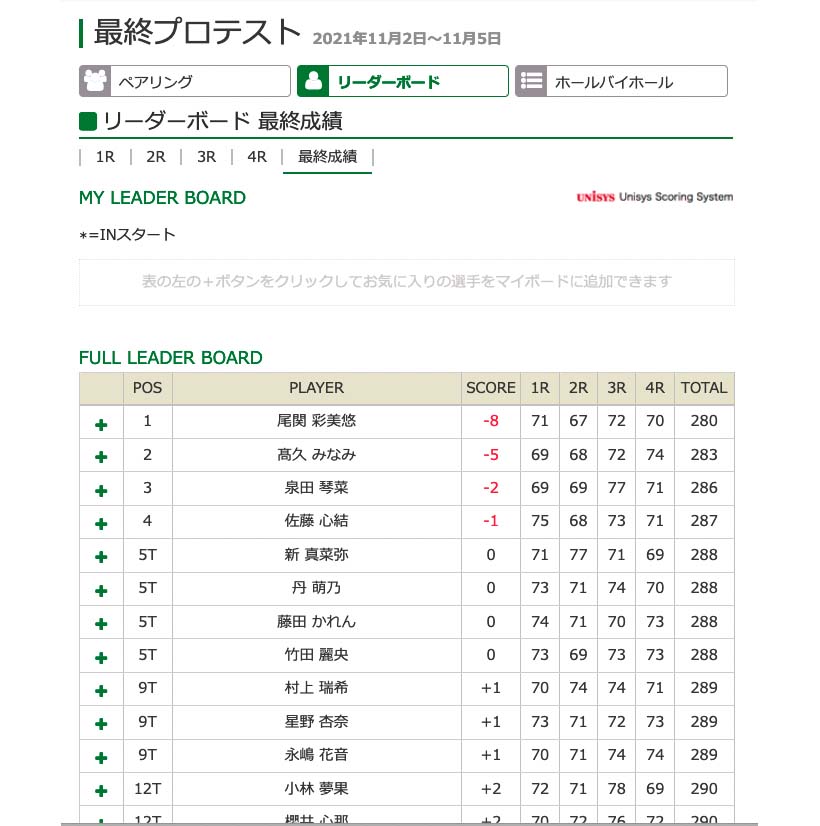Click the plus icon for 佐藤 心結
This screenshot has width=820, height=826.
[101, 524]
